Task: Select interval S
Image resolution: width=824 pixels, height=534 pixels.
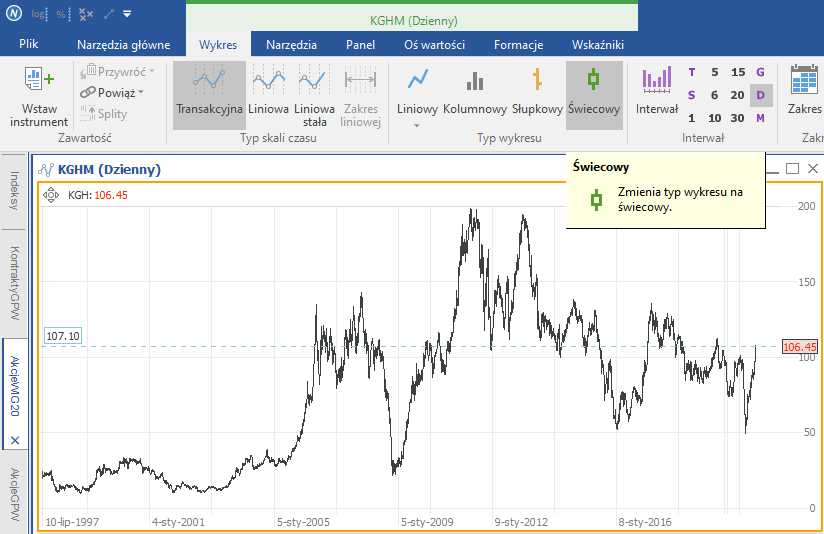Action: [x=692, y=95]
